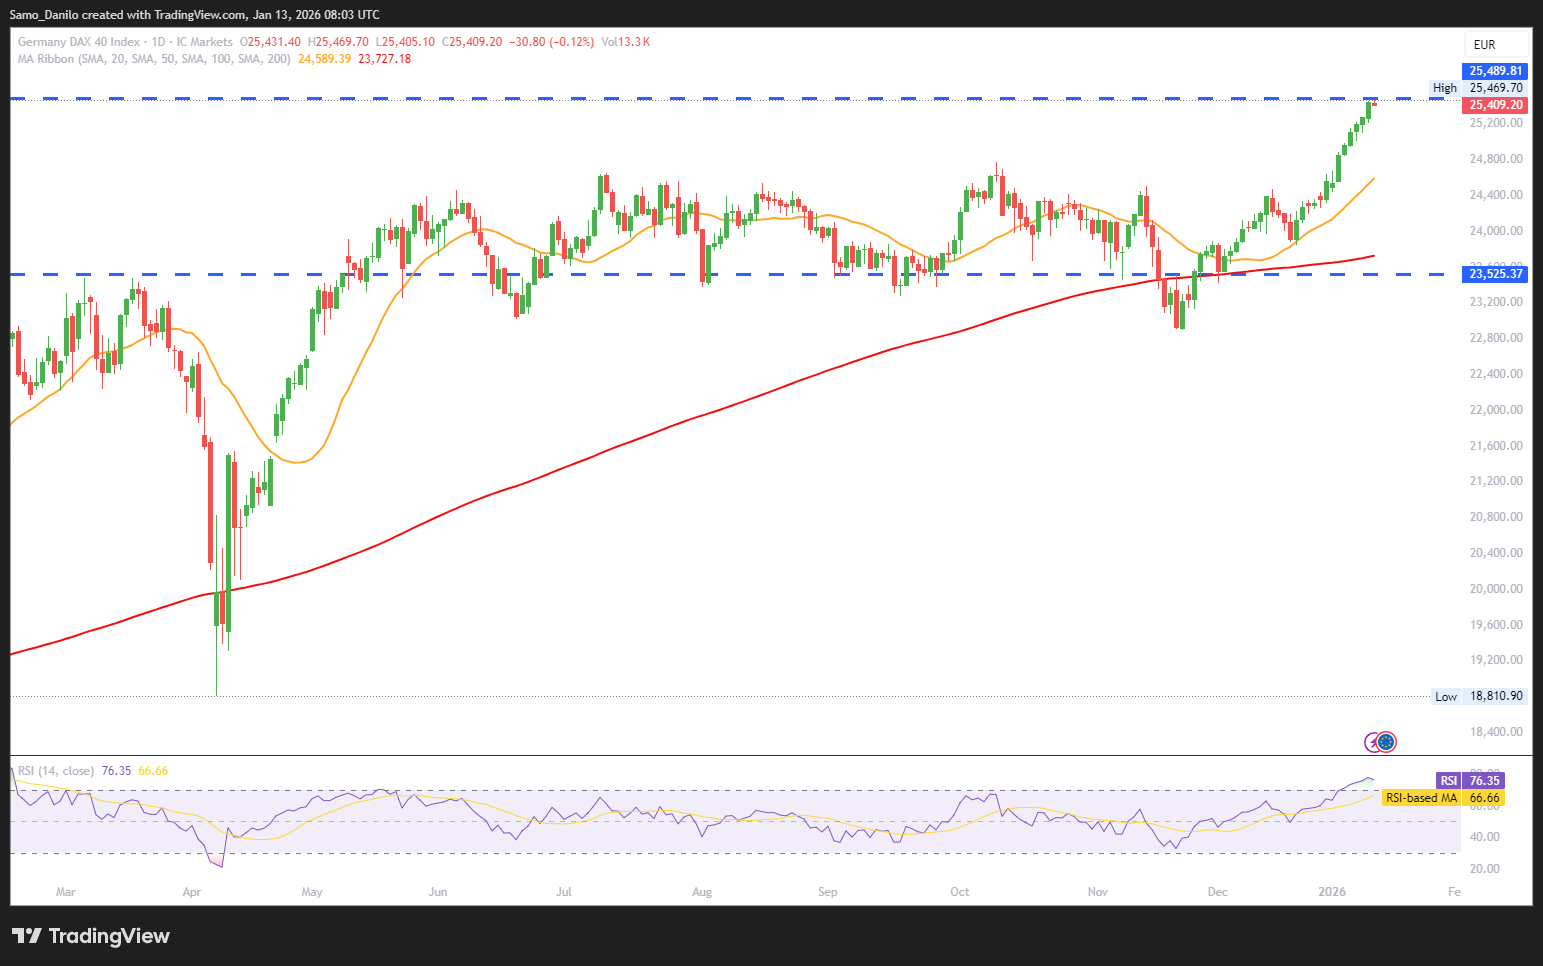
Task: Click the Low 18,810.90 price marker
Action: click(x=1479, y=696)
